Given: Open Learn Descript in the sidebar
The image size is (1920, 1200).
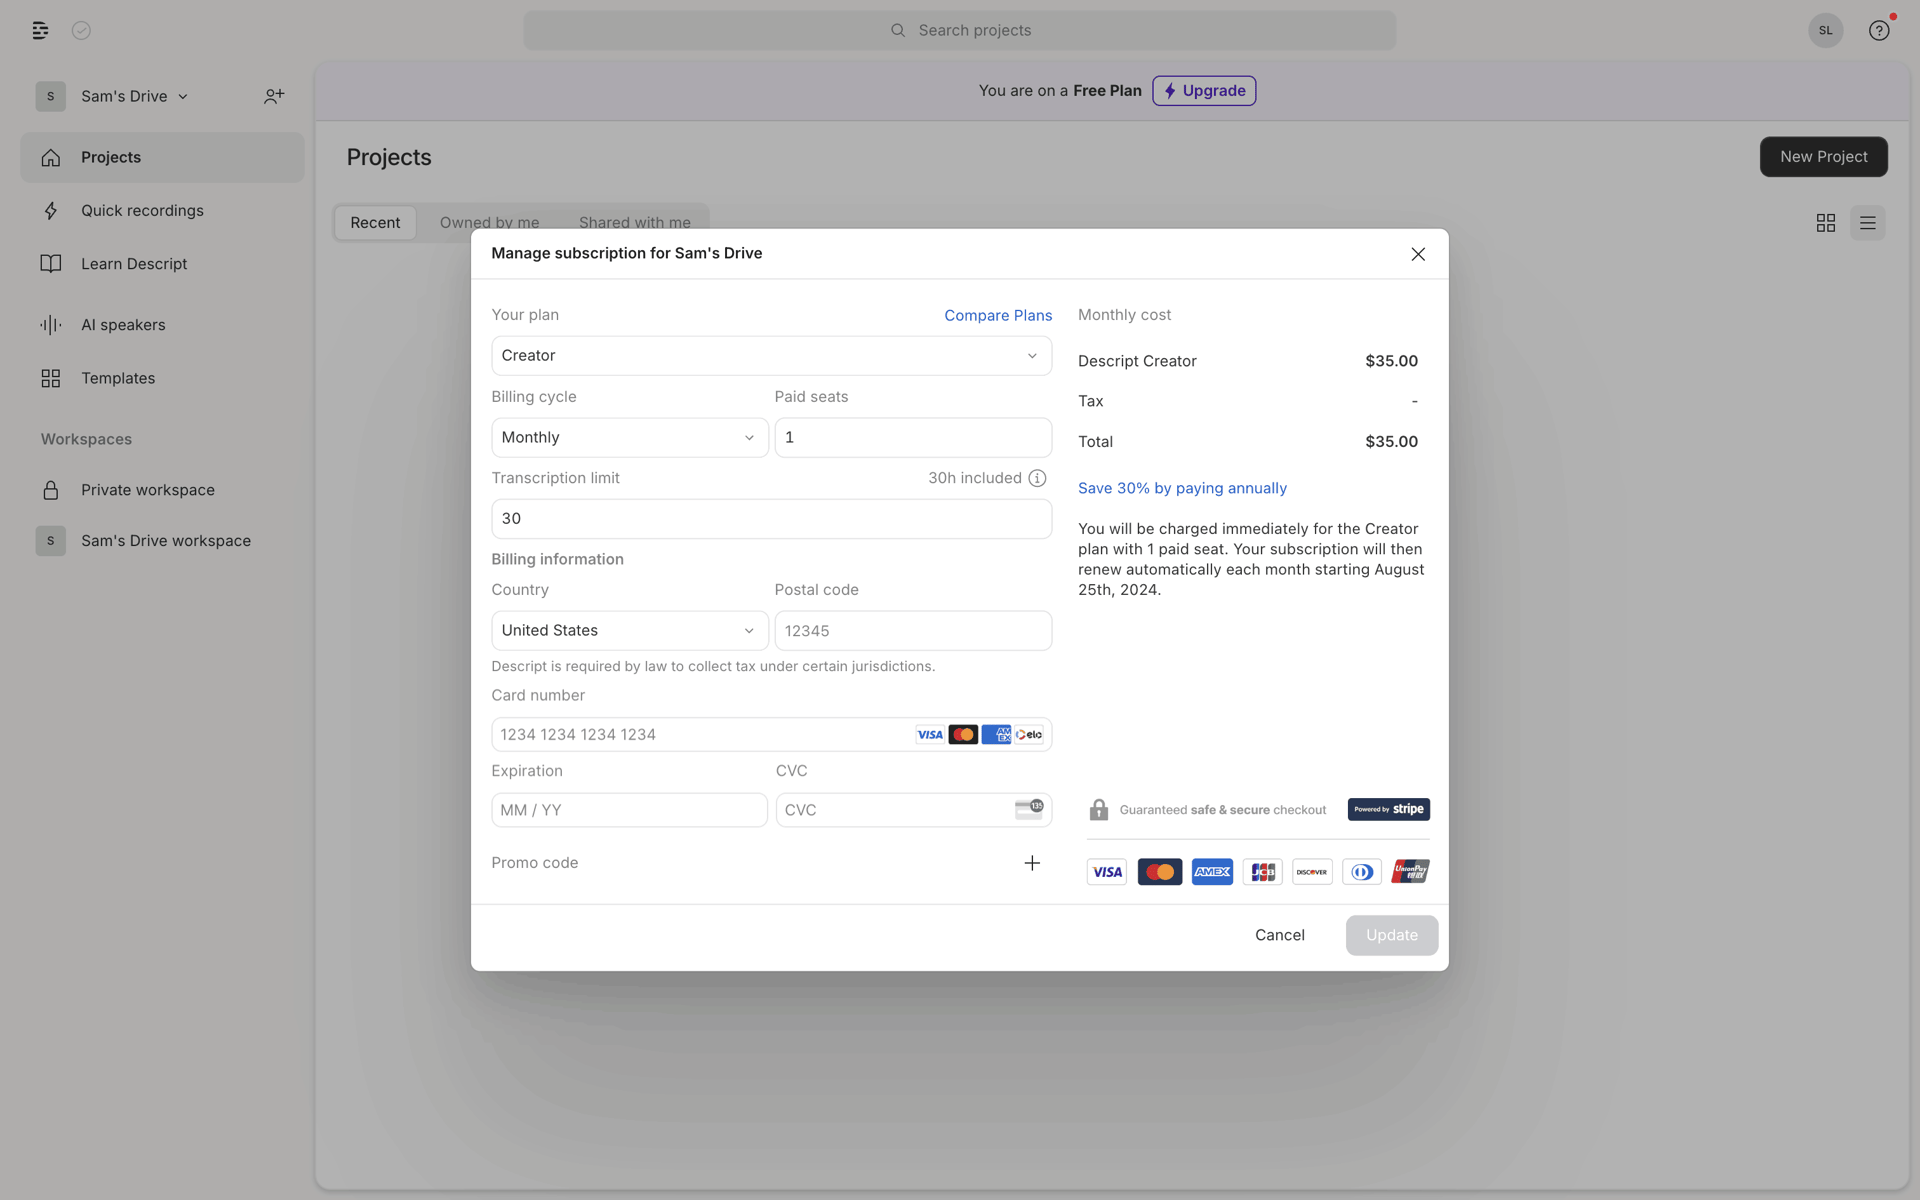Looking at the screenshot, I should coord(162,264).
